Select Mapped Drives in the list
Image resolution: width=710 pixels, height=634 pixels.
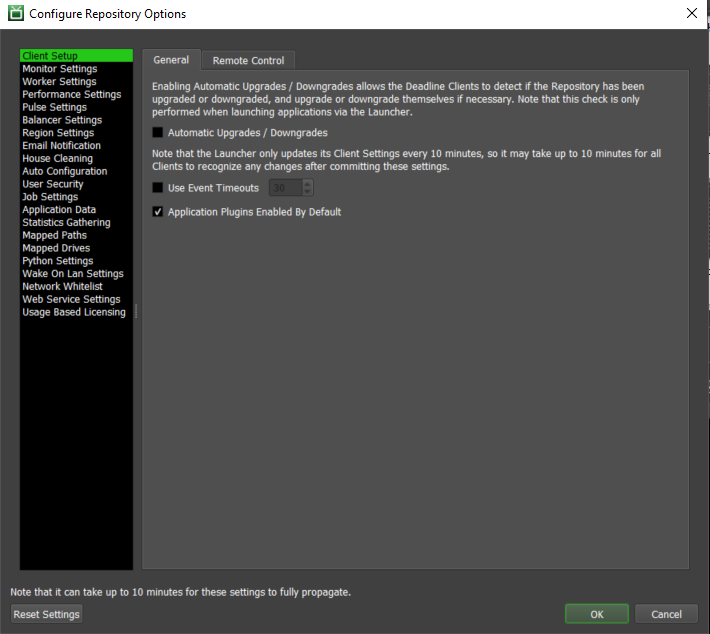tap(76, 248)
